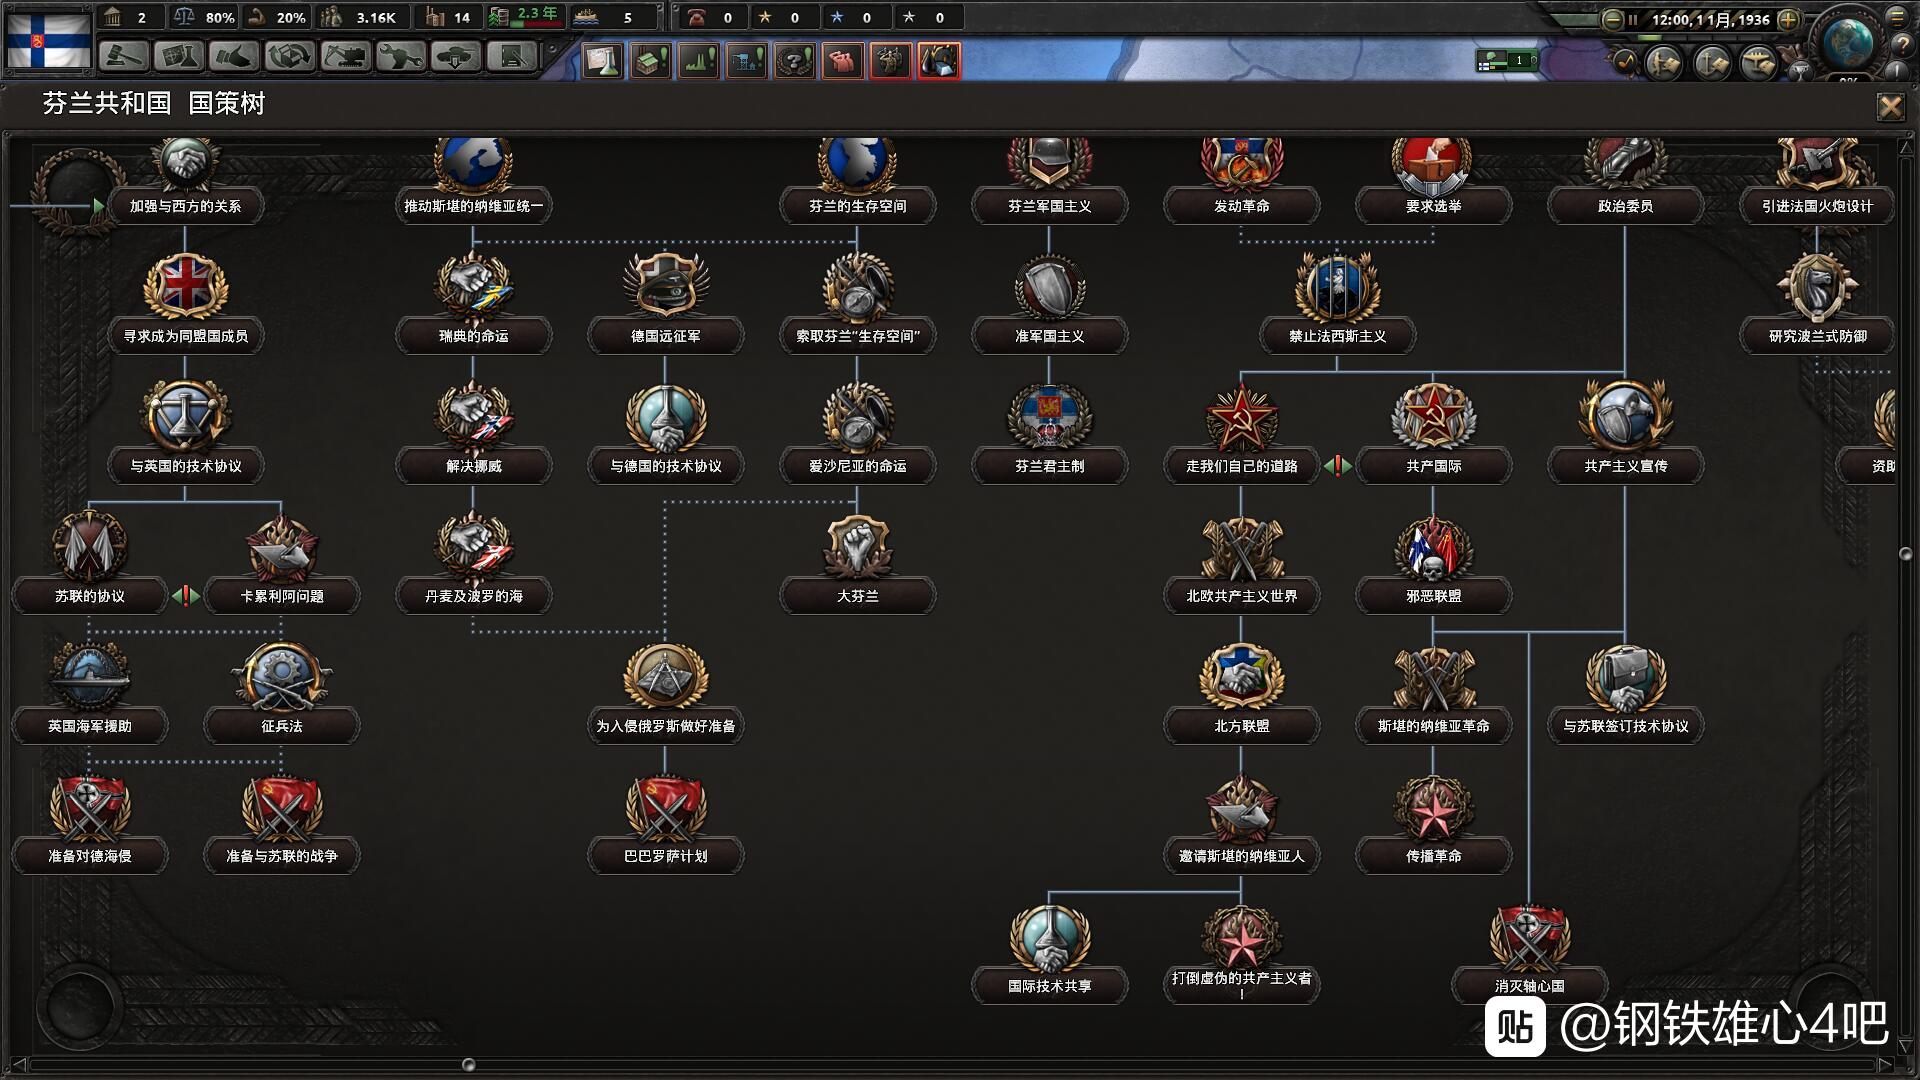Switch to the land army map mode

(x=1665, y=63)
